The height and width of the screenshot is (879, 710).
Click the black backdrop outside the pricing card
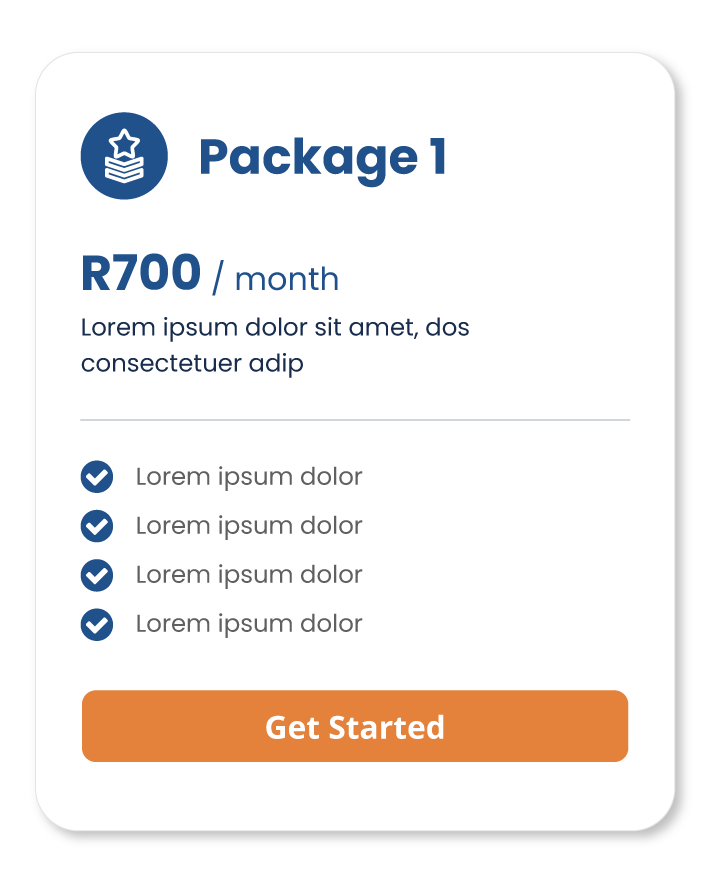[355, 22]
